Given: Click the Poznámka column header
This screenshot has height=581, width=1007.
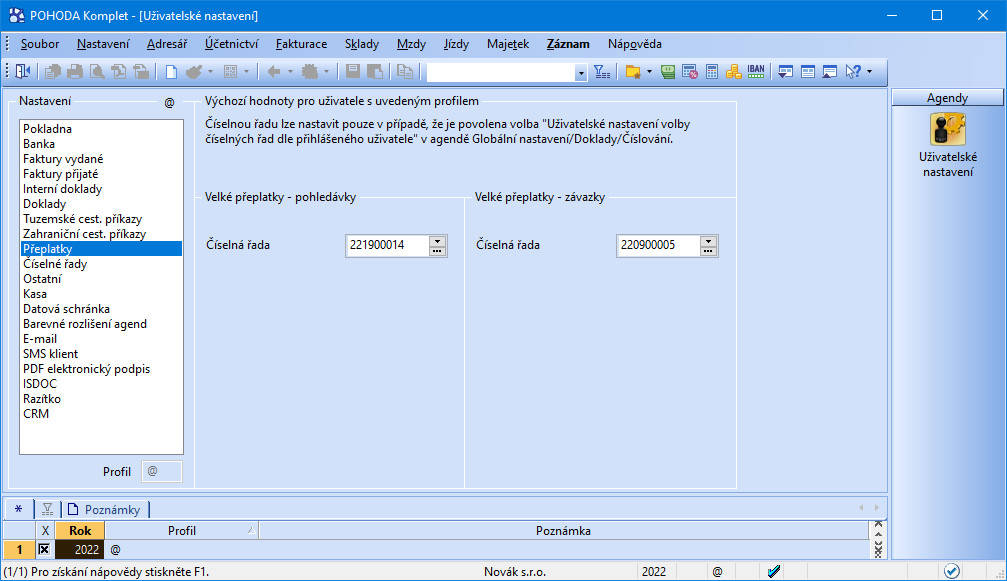Looking at the screenshot, I should (x=563, y=531).
